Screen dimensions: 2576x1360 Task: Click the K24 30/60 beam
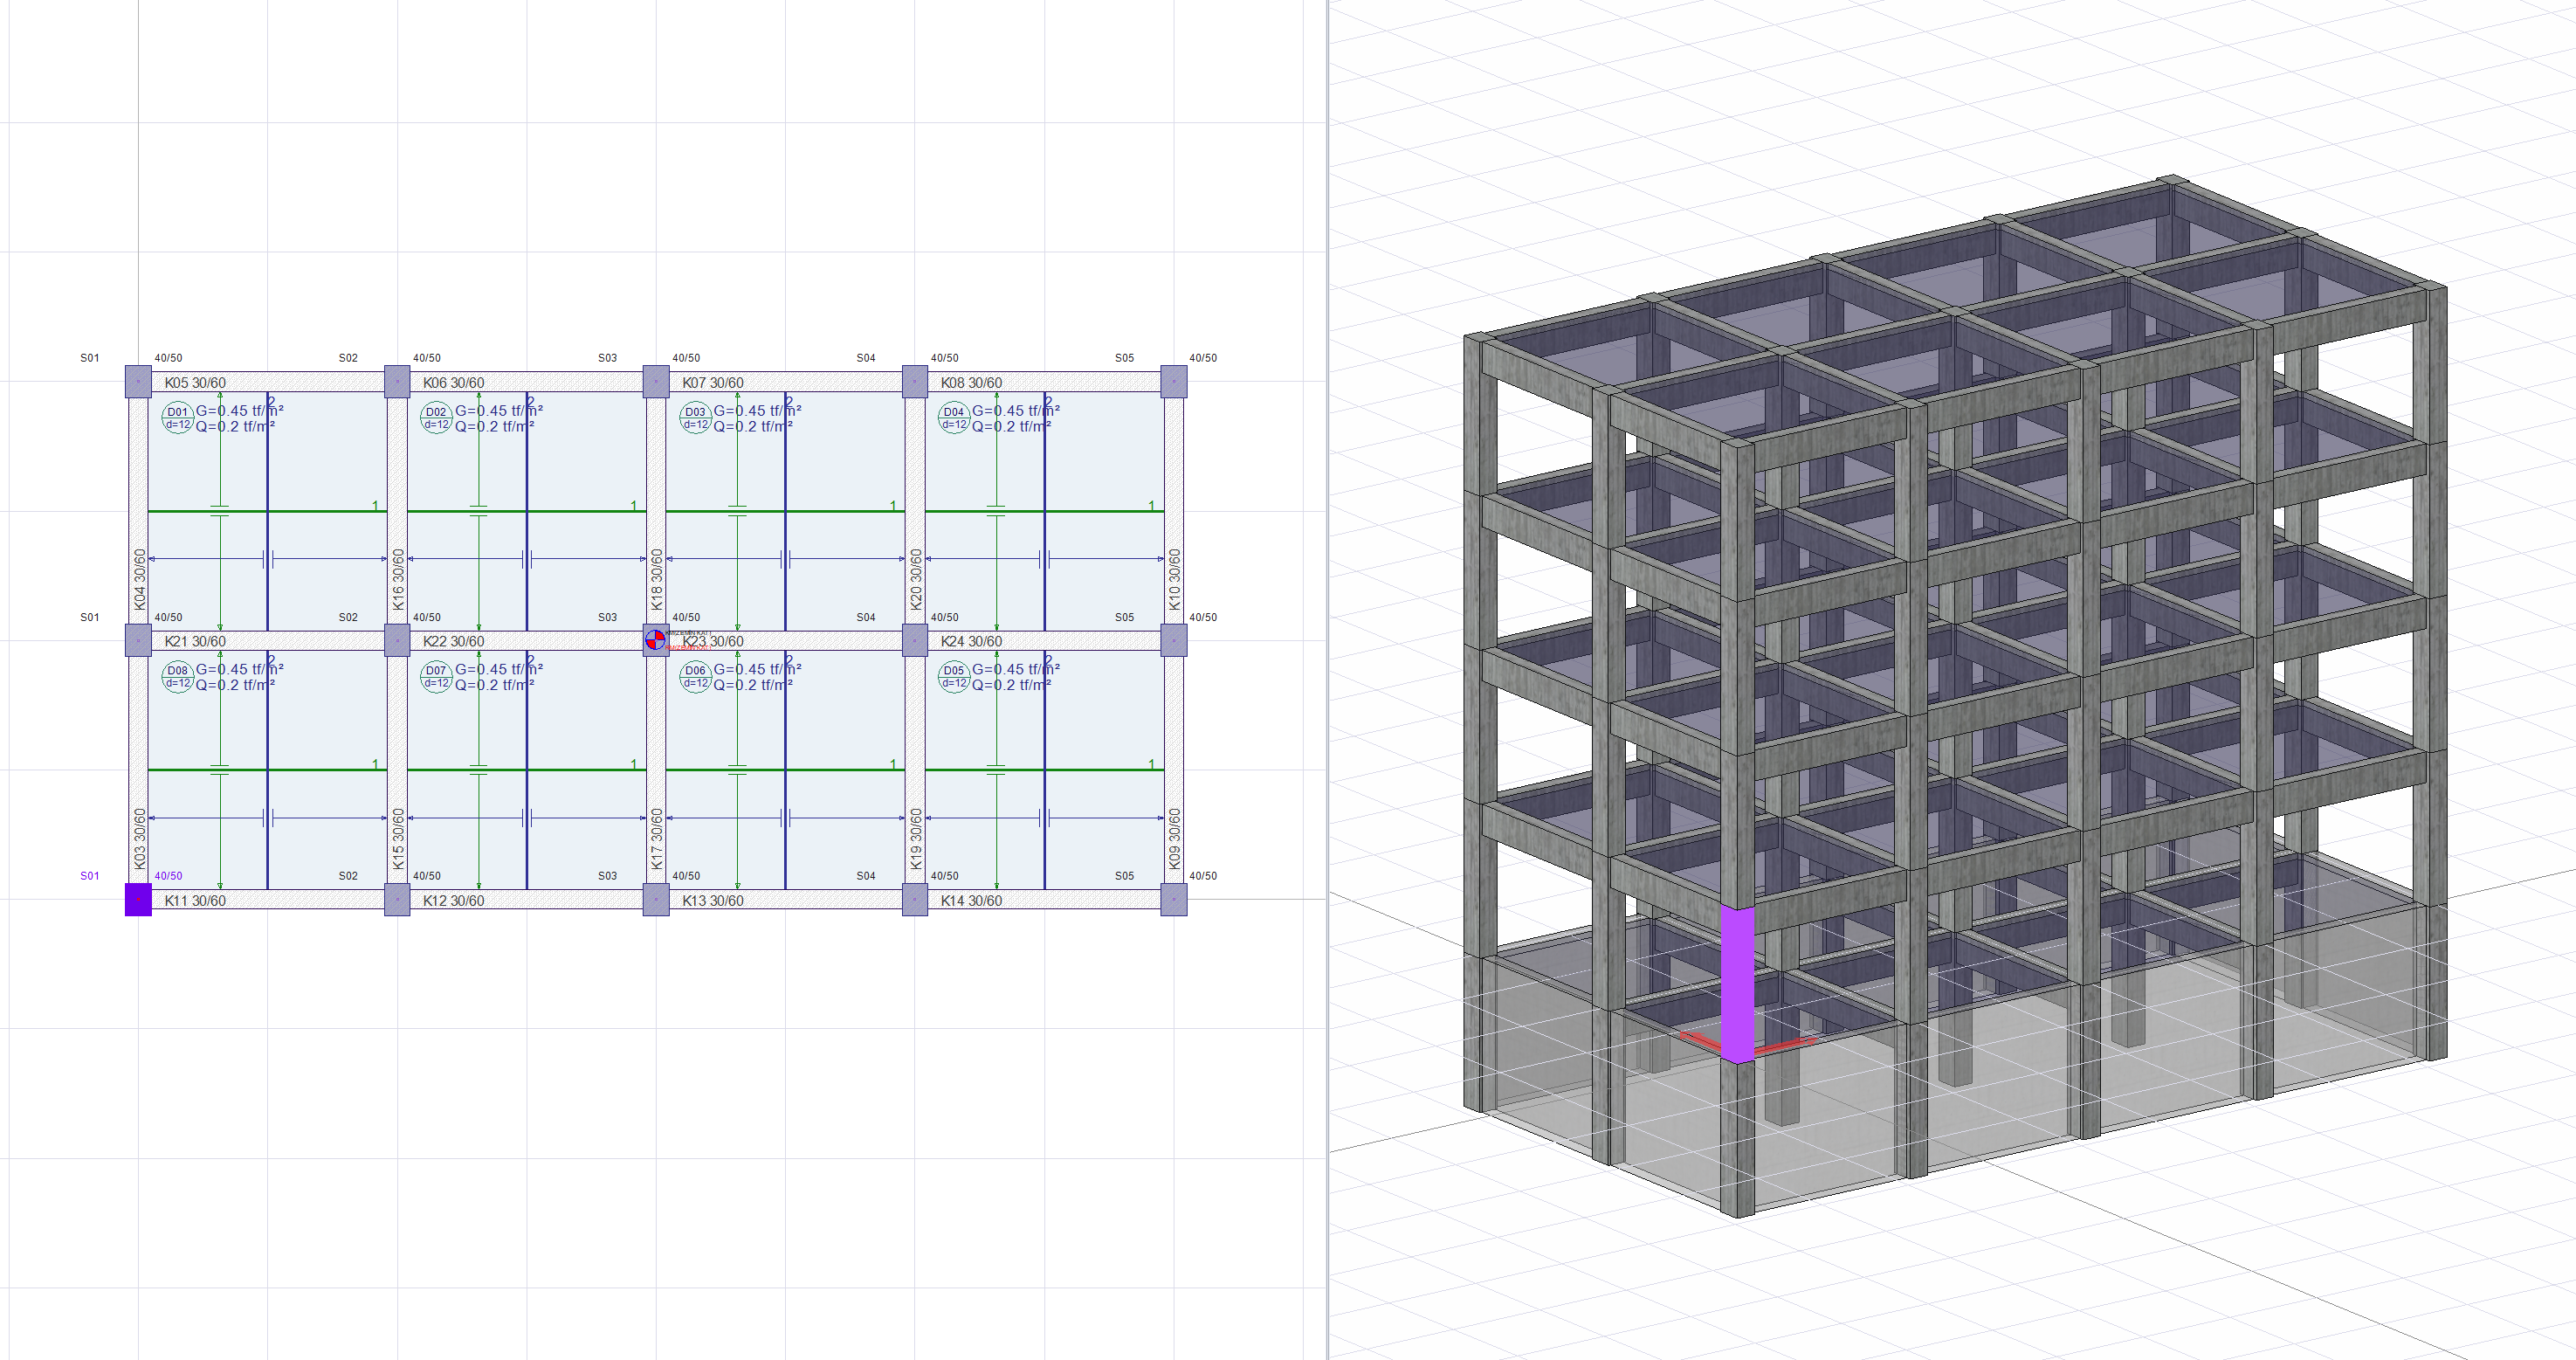(971, 641)
